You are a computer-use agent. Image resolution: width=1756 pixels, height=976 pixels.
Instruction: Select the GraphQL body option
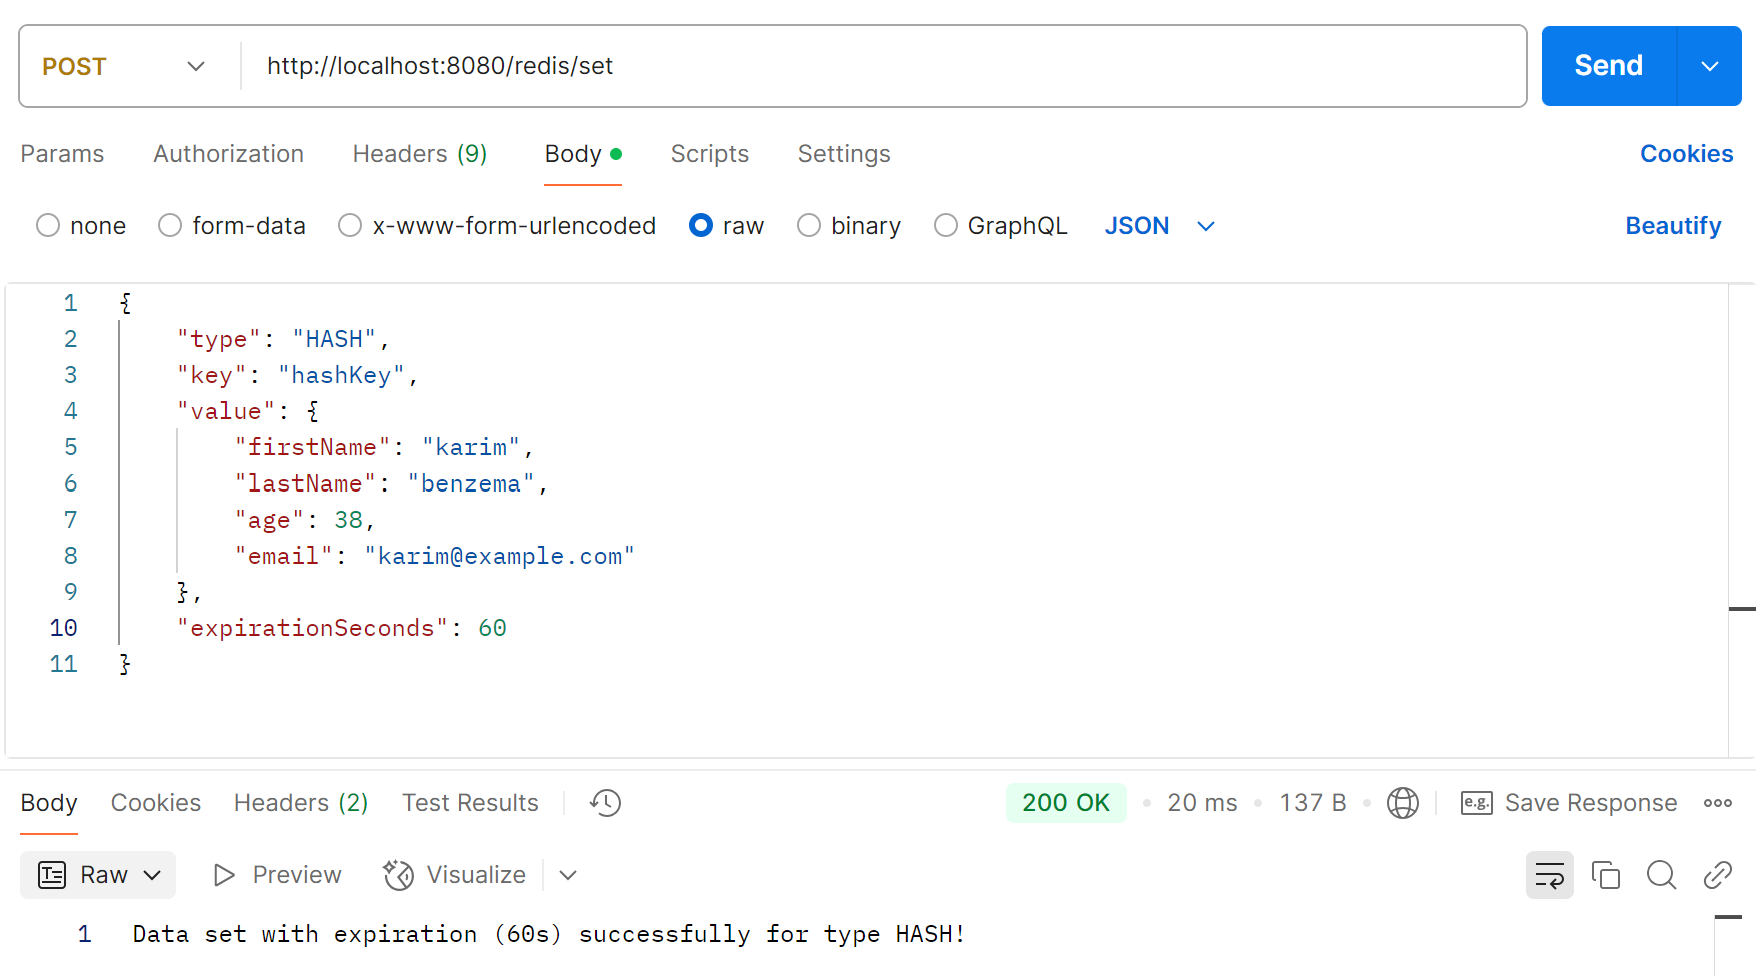point(945,226)
